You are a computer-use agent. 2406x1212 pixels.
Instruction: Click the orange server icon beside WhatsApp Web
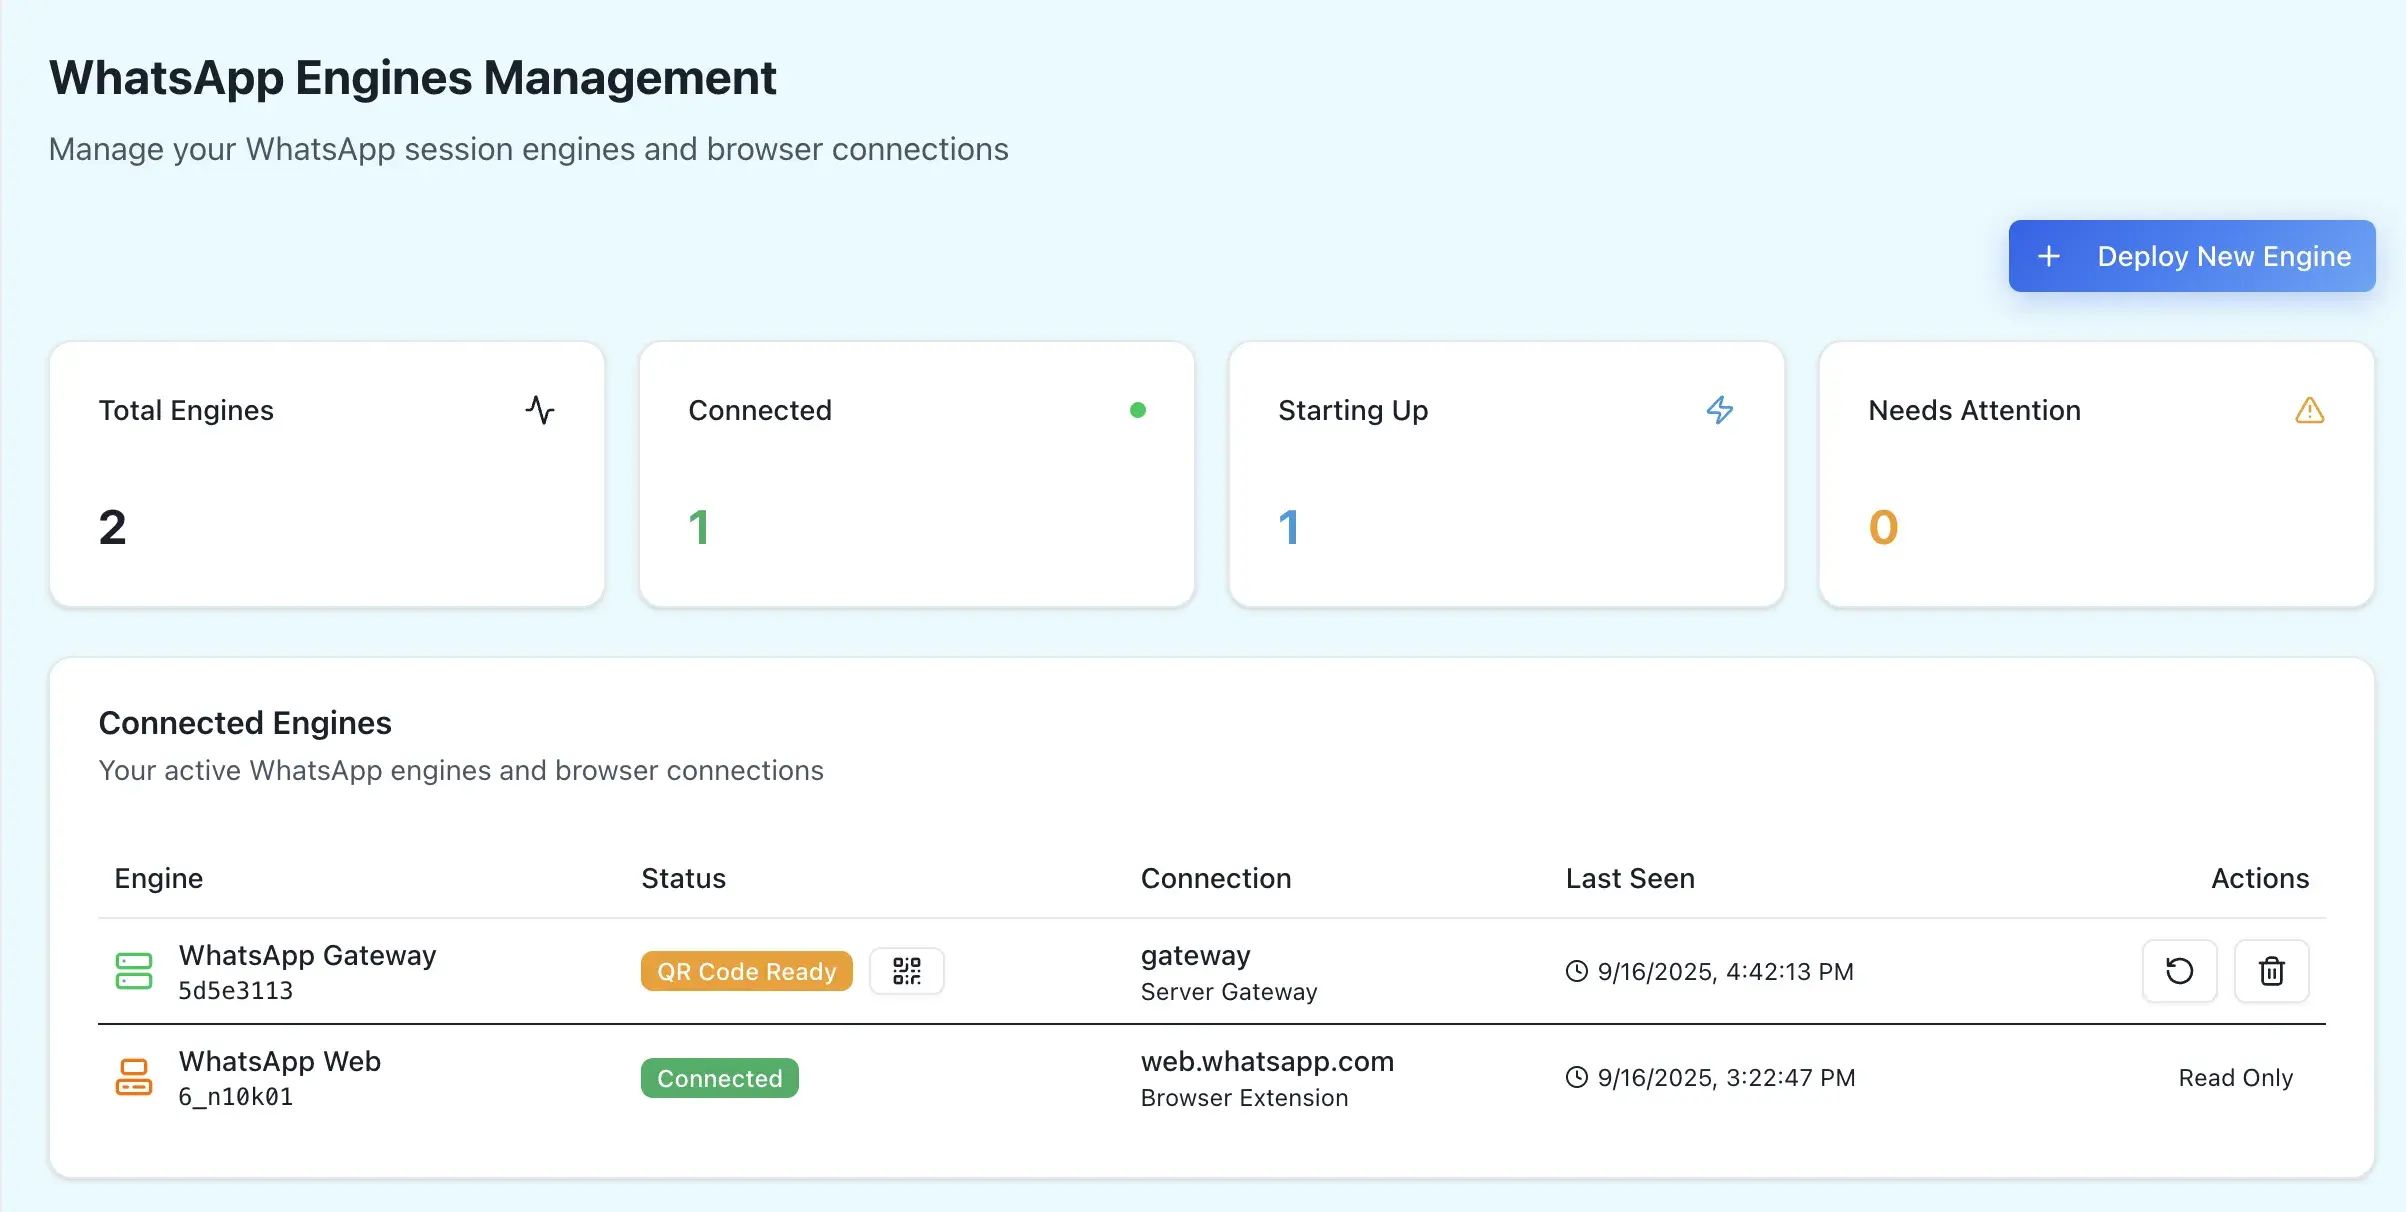pos(133,1077)
